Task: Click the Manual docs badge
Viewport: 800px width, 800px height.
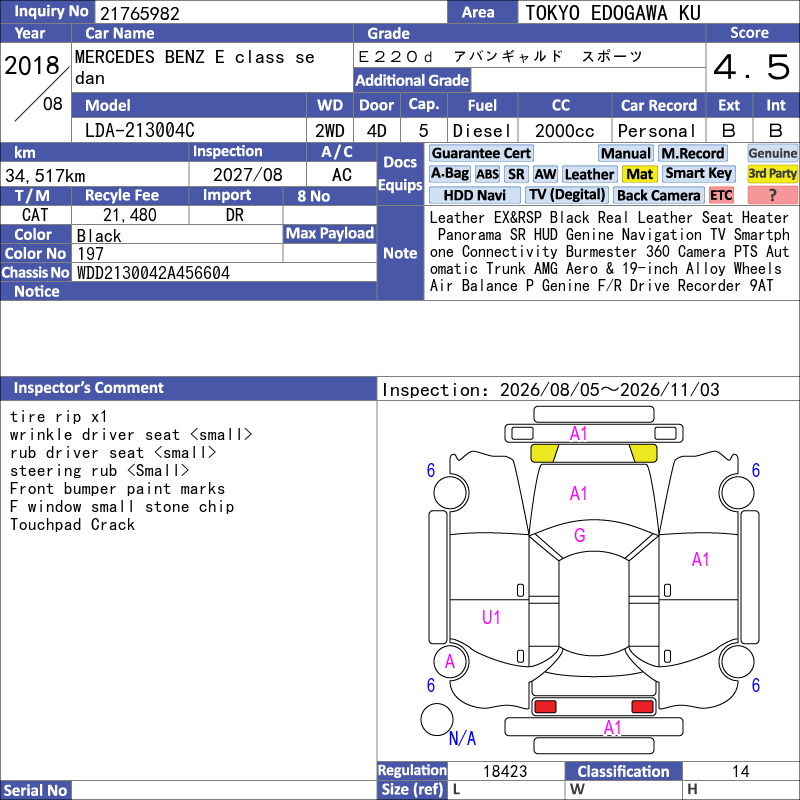Action: pos(626,153)
